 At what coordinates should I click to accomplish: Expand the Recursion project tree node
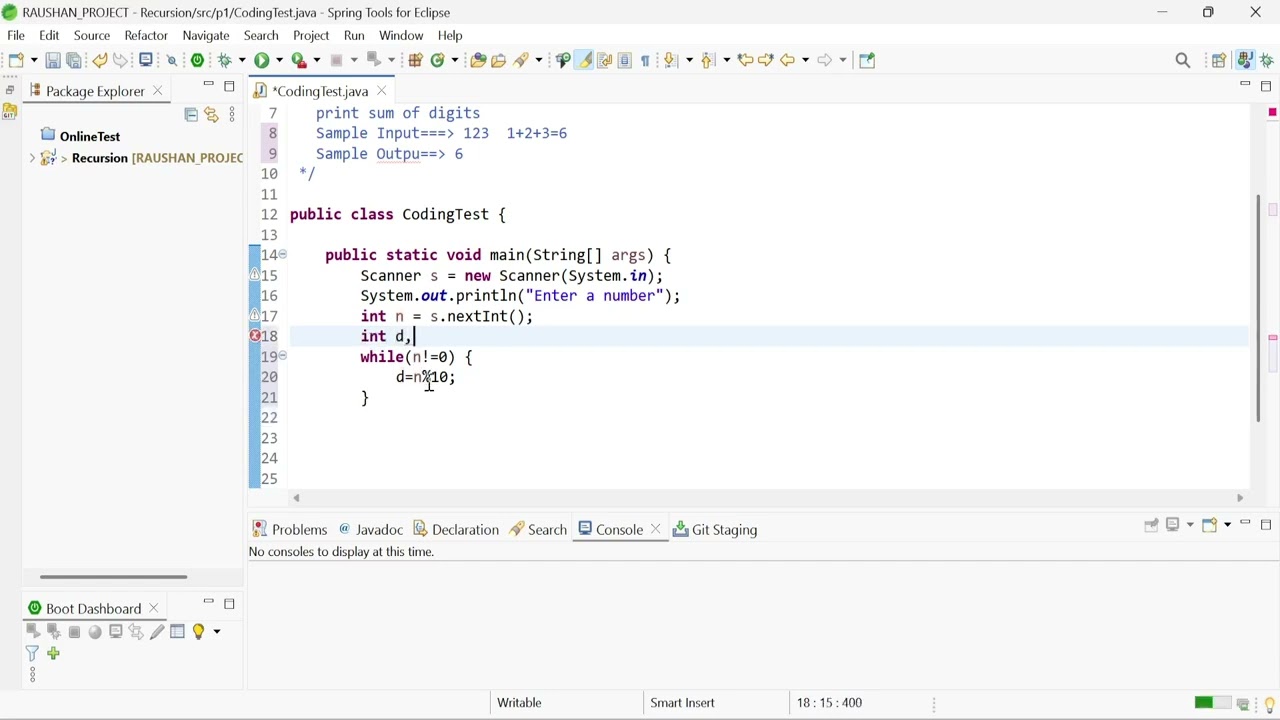(32, 158)
